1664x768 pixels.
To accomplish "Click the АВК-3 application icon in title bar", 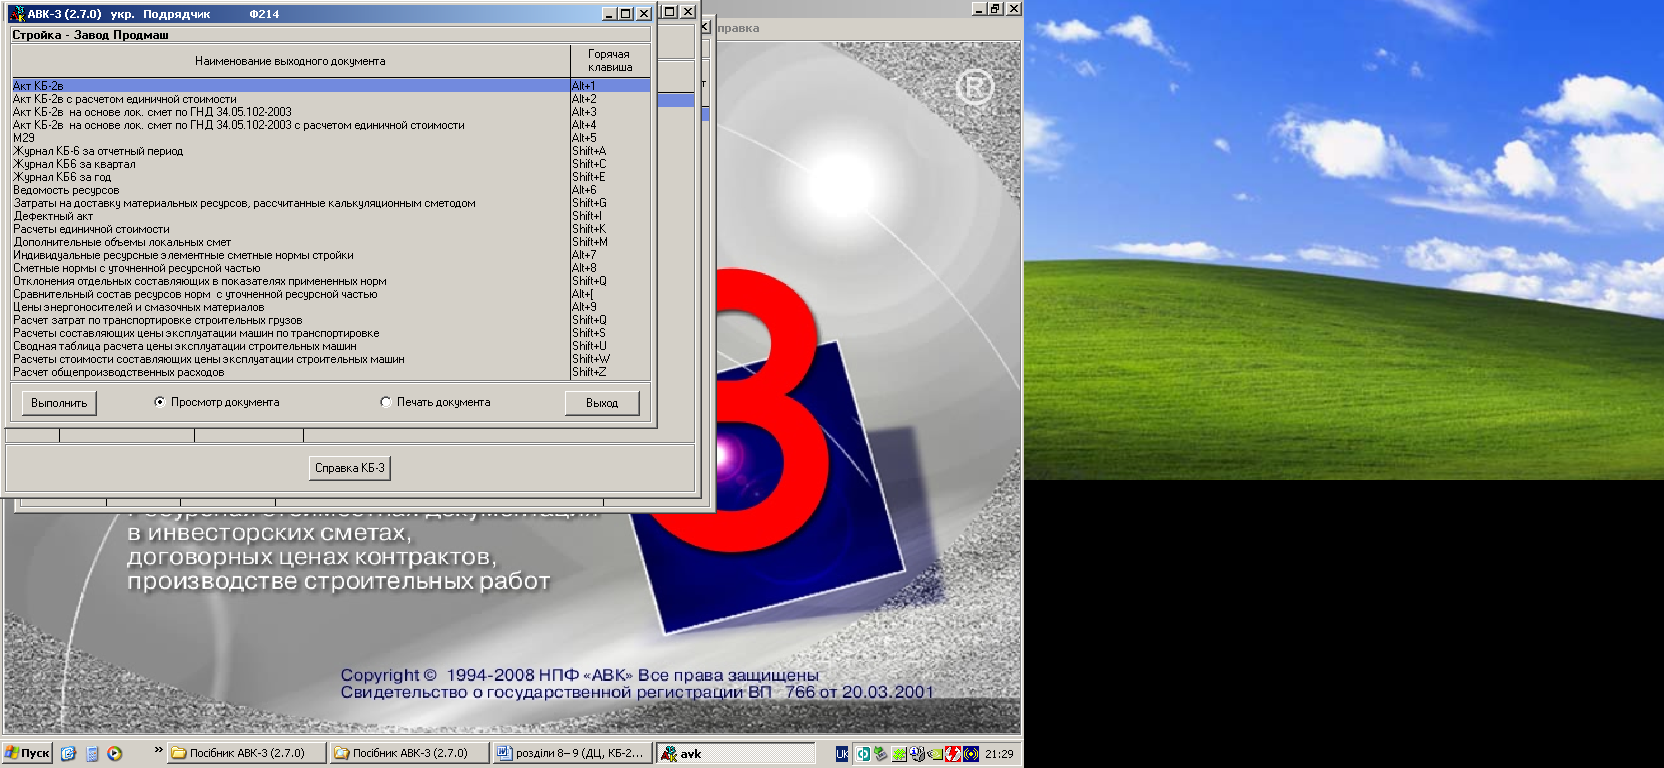I will (x=16, y=14).
